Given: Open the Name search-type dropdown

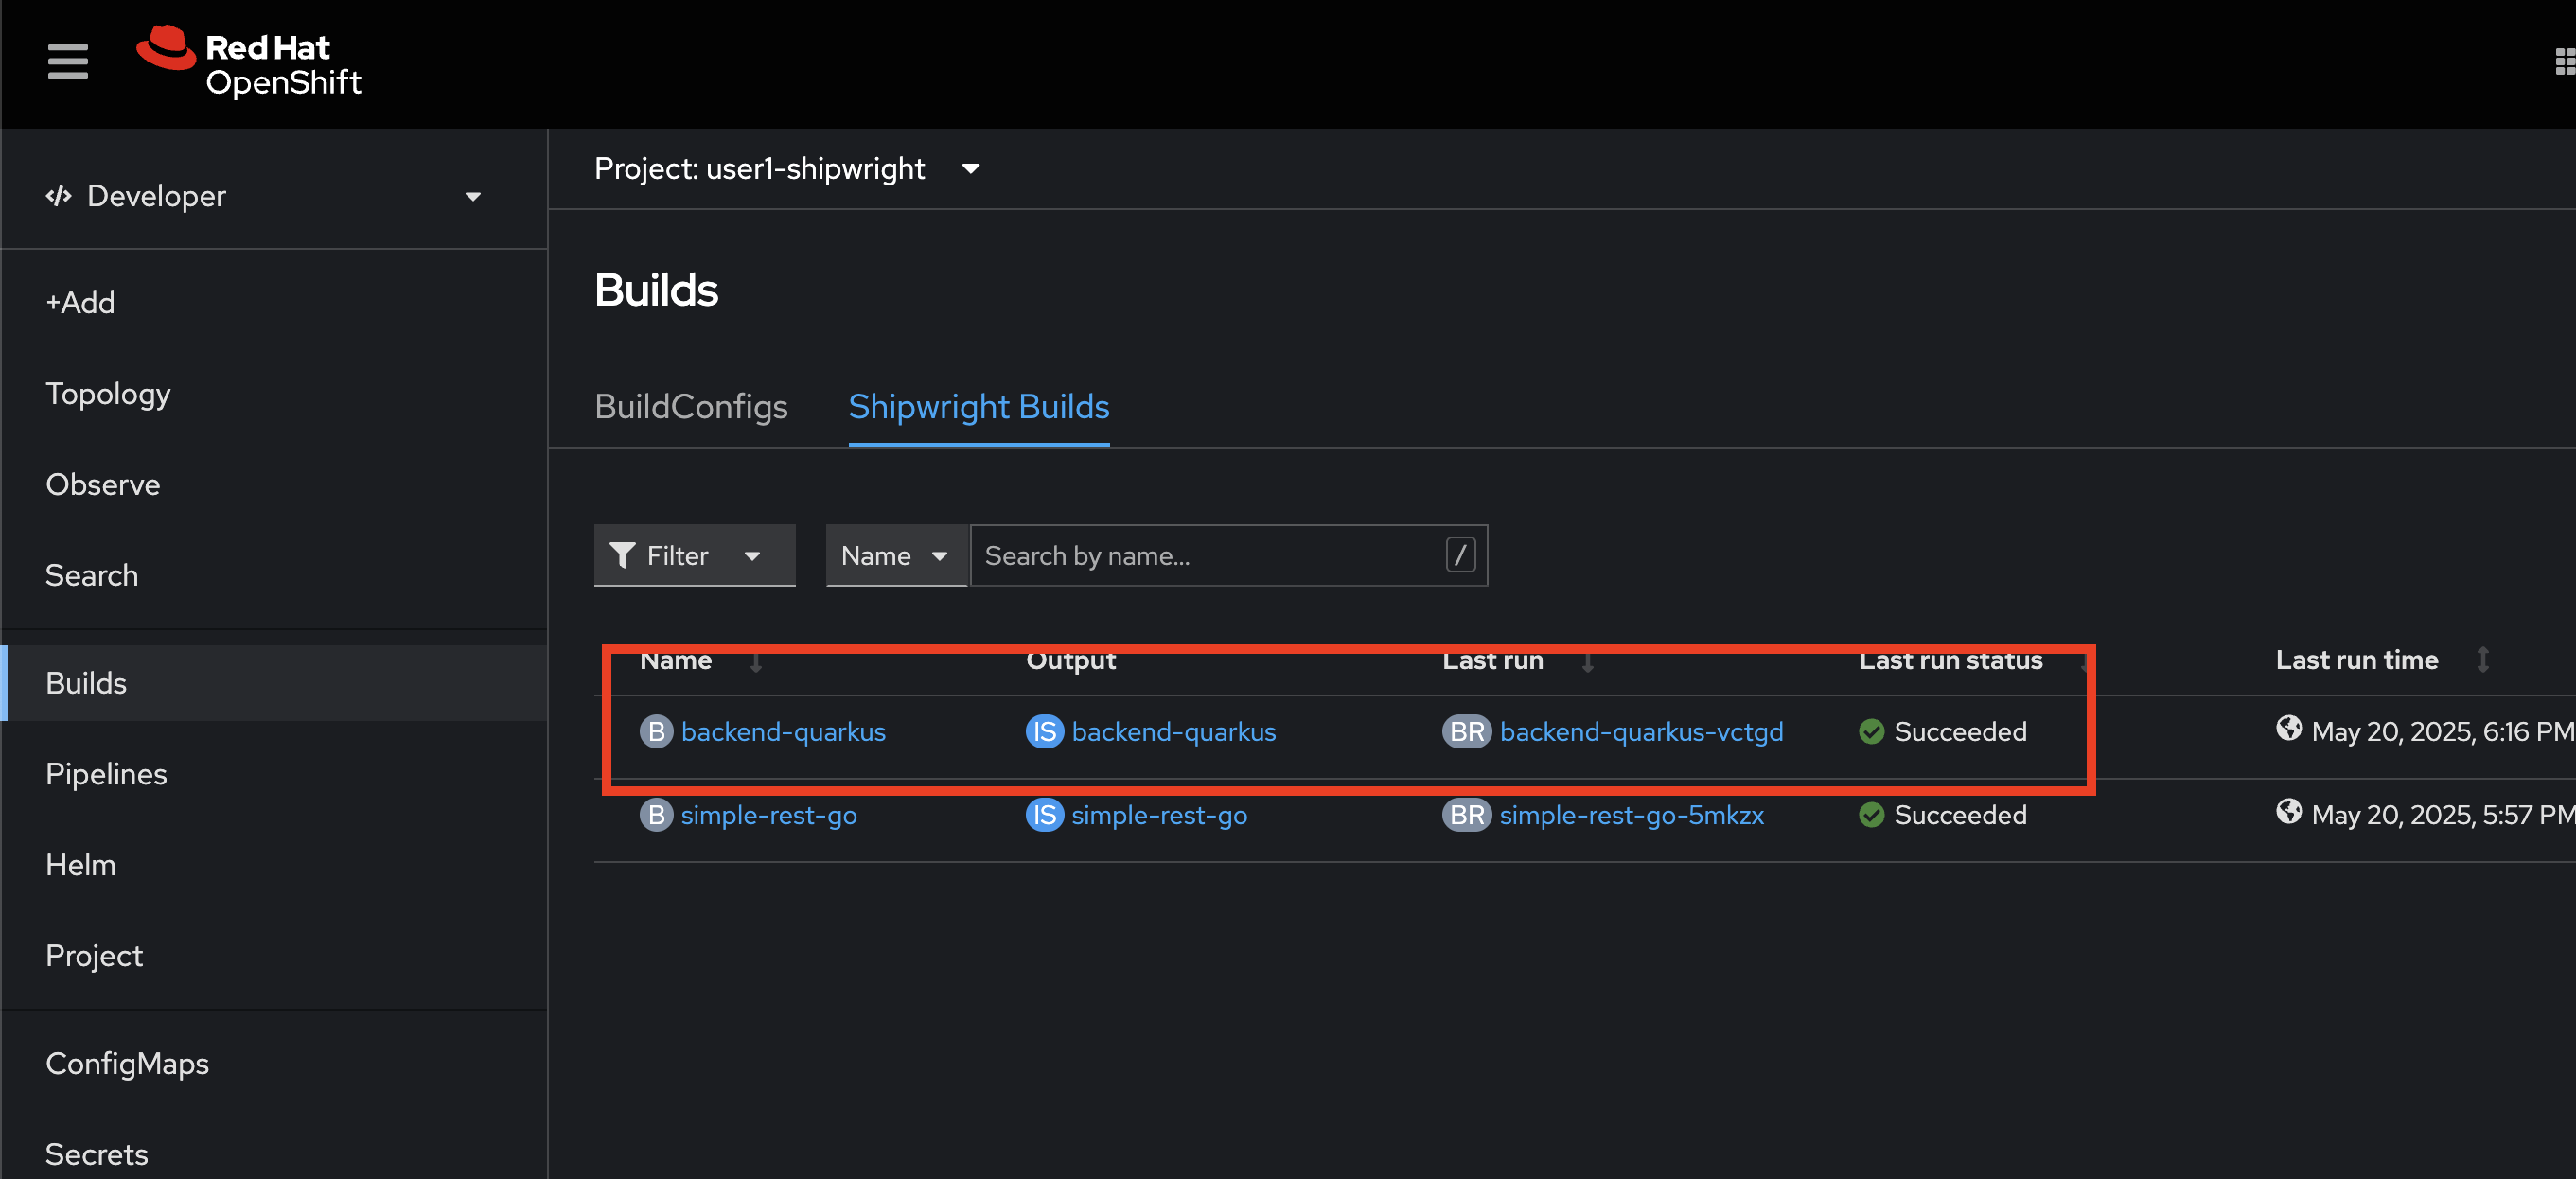Looking at the screenshot, I should 896,555.
